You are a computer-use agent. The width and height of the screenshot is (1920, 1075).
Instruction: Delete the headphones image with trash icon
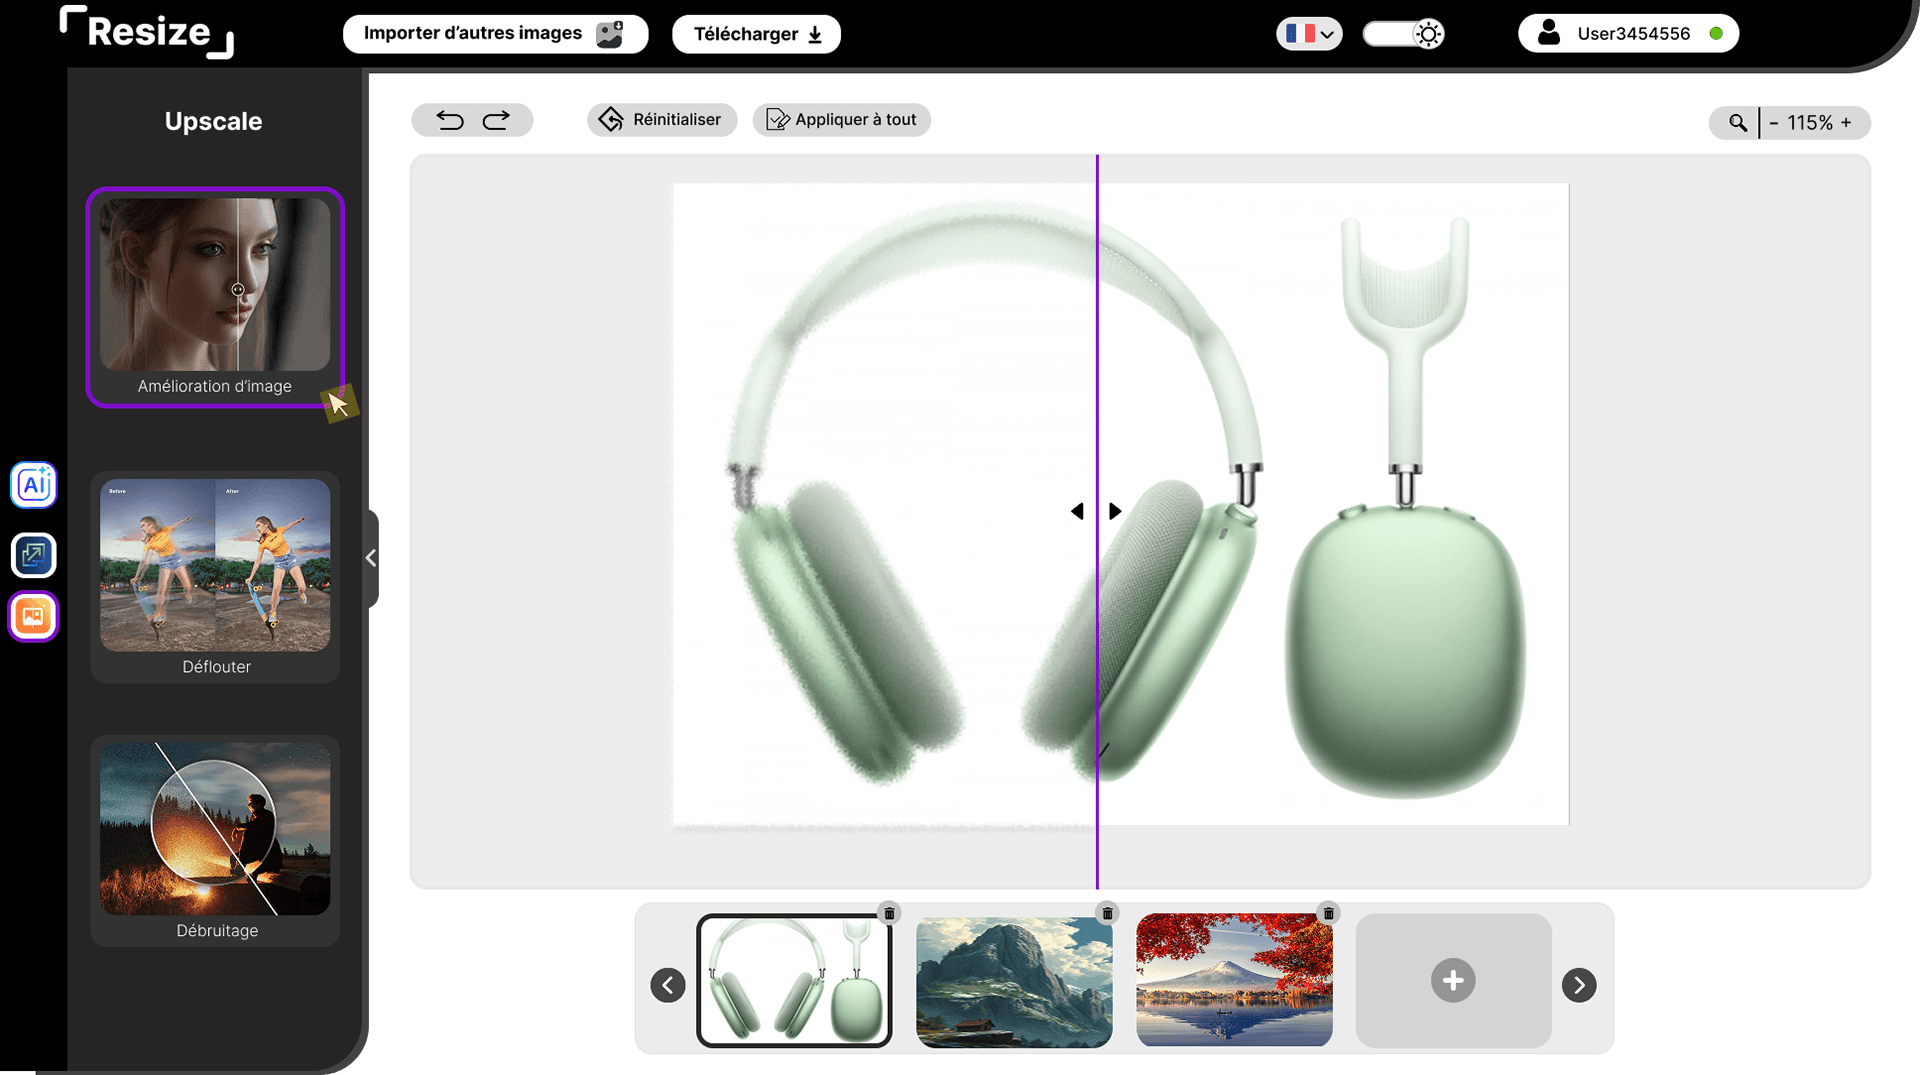click(889, 913)
